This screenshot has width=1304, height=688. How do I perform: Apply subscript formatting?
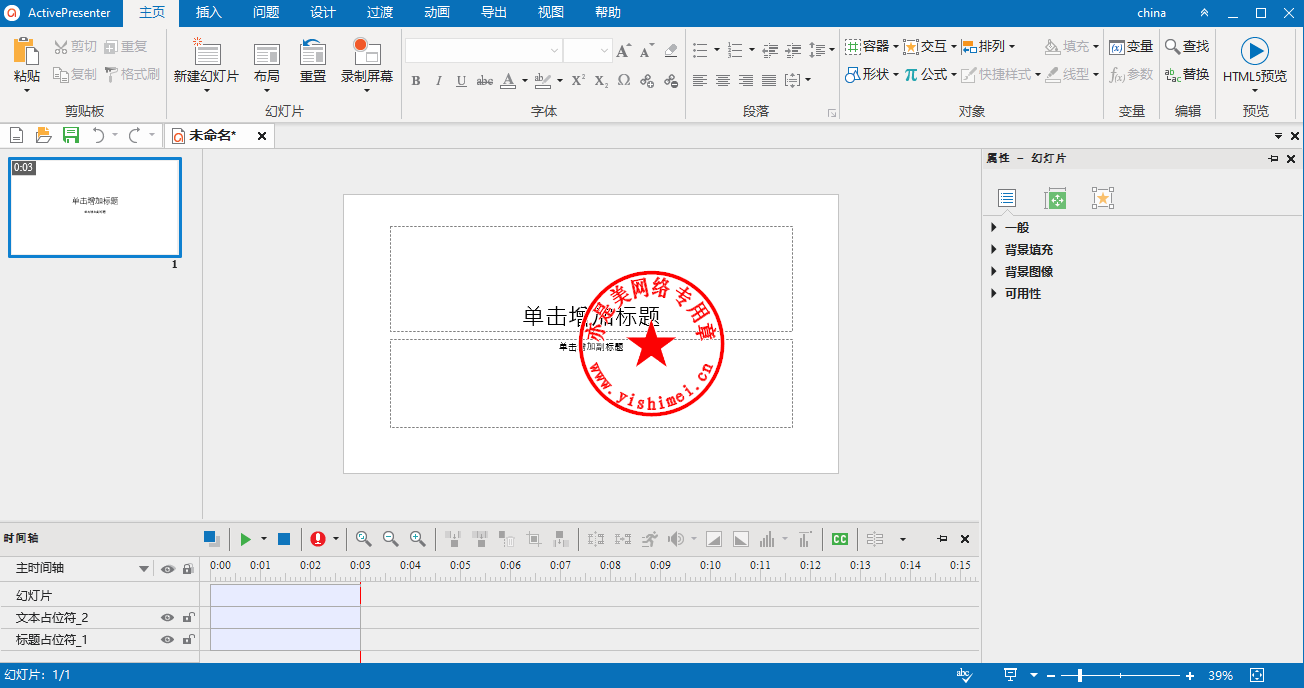click(x=601, y=81)
